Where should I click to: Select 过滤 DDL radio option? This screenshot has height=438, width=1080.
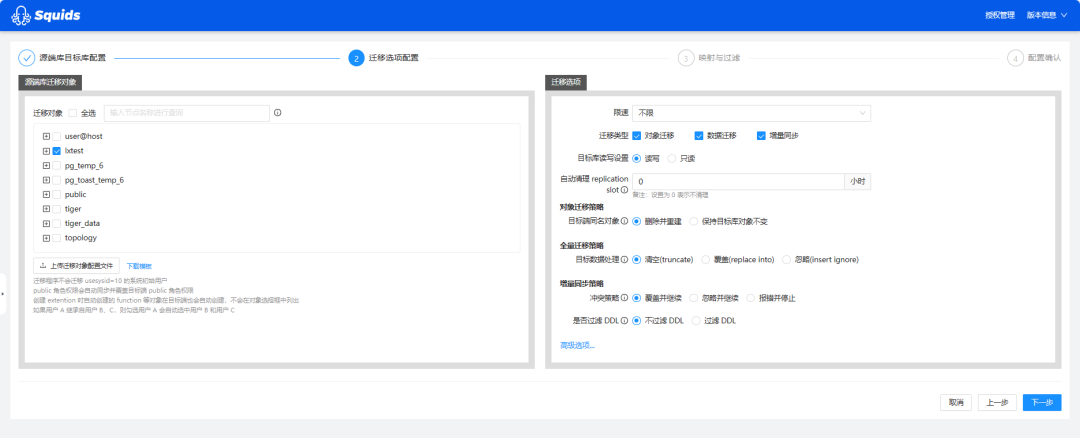pyautogui.click(x=696, y=320)
